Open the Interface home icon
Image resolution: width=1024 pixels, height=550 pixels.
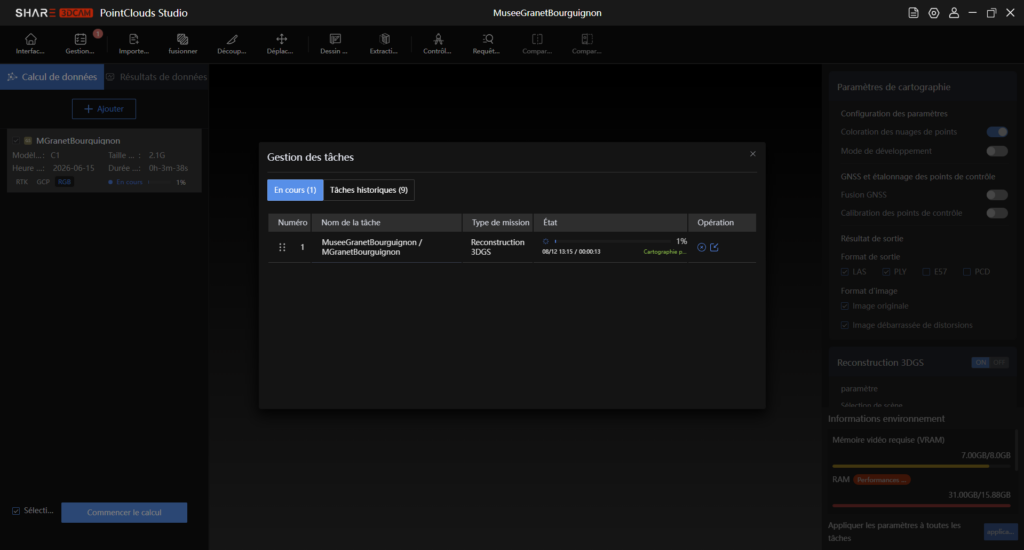(x=31, y=39)
